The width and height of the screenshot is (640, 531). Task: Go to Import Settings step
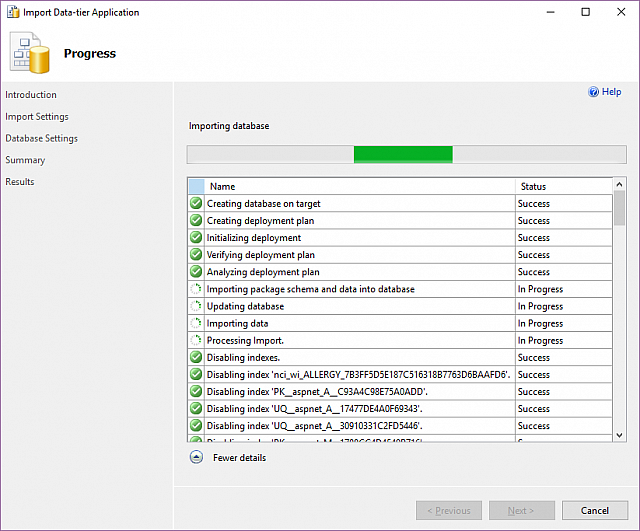click(x=37, y=117)
